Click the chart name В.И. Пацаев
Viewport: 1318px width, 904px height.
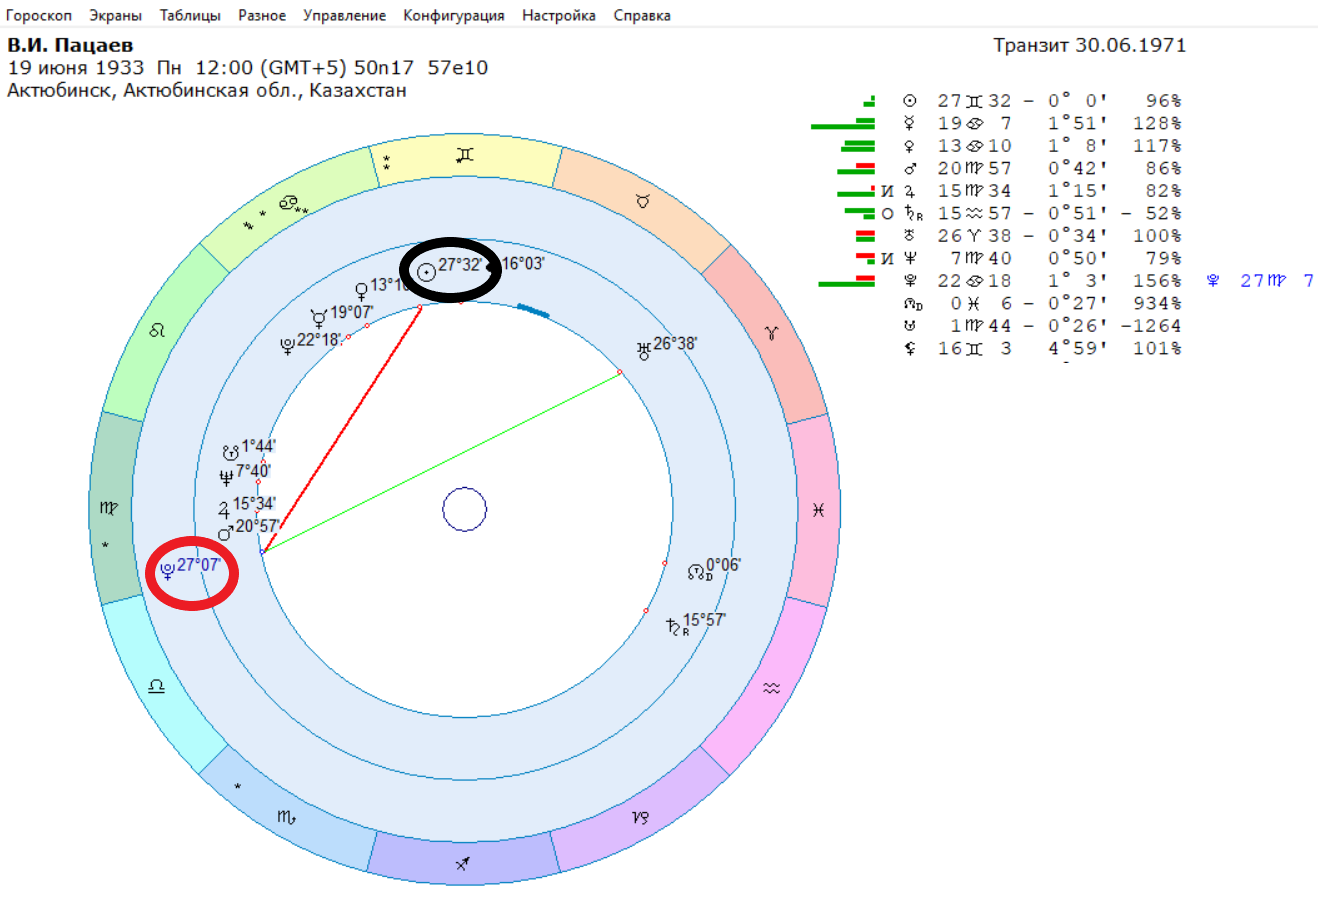point(70,45)
